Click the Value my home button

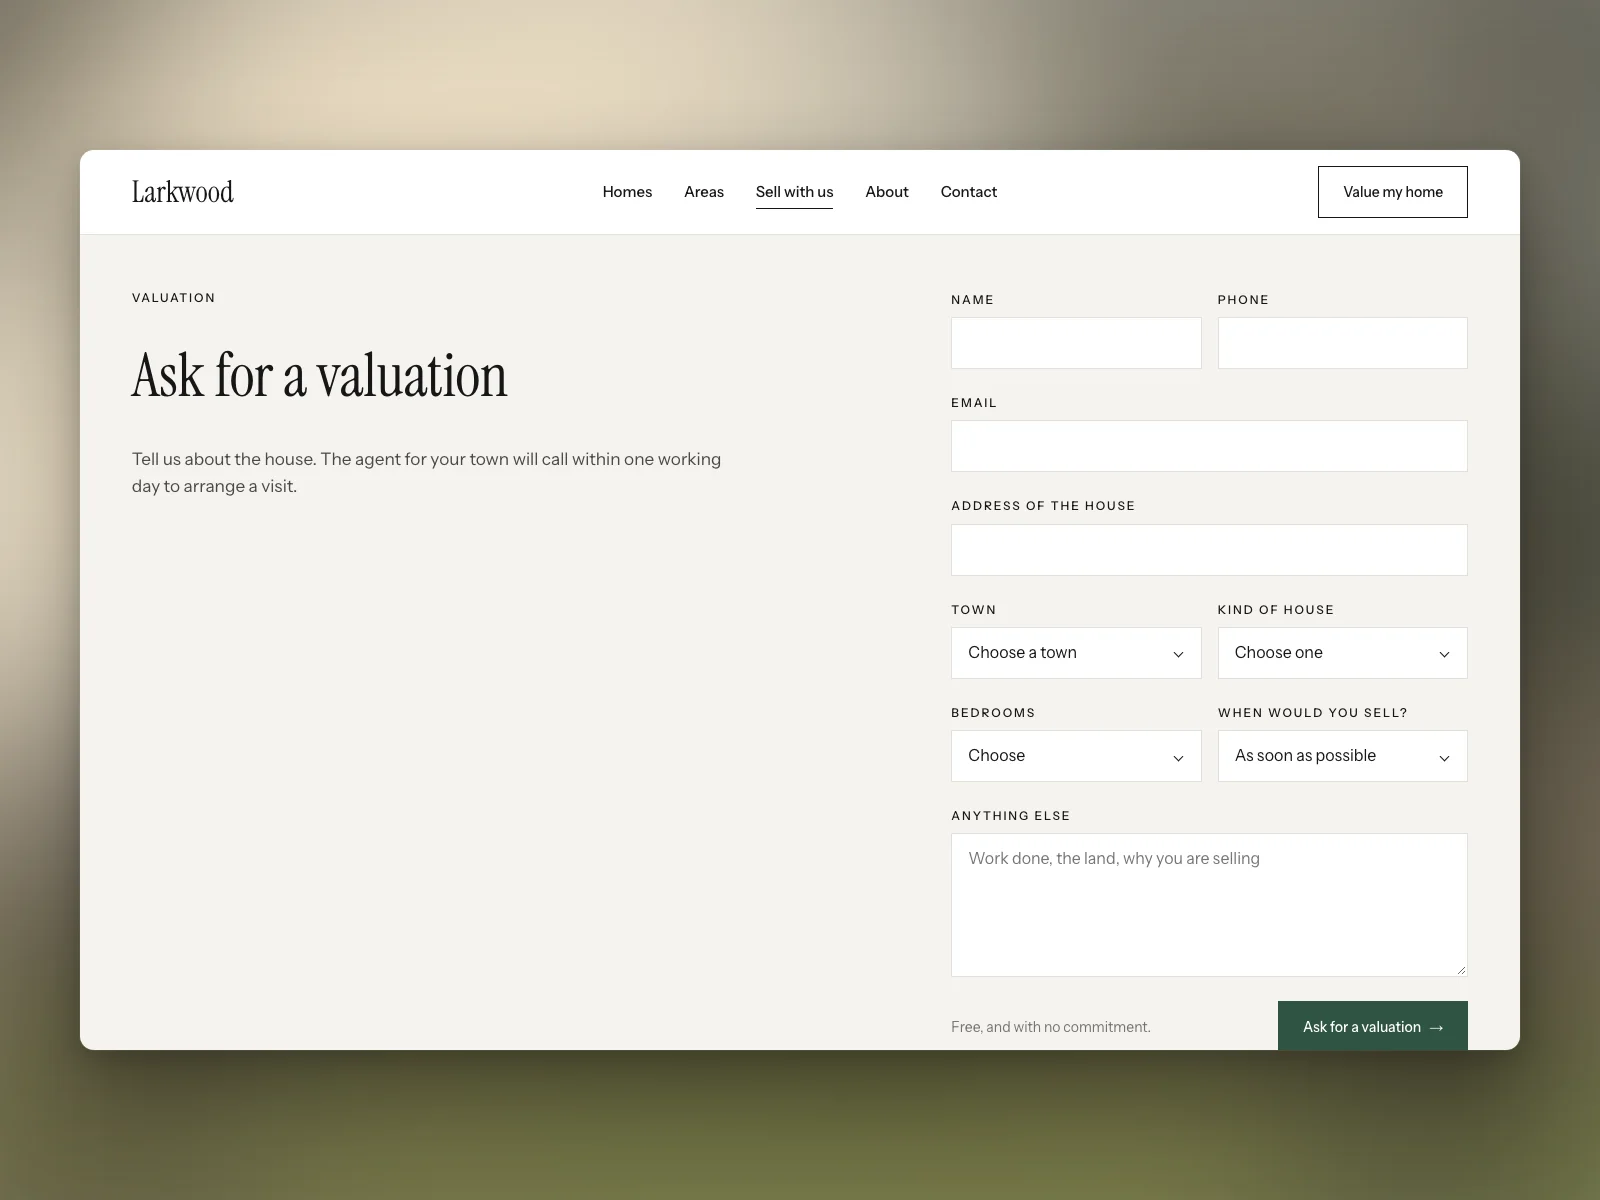[x=1393, y=192]
